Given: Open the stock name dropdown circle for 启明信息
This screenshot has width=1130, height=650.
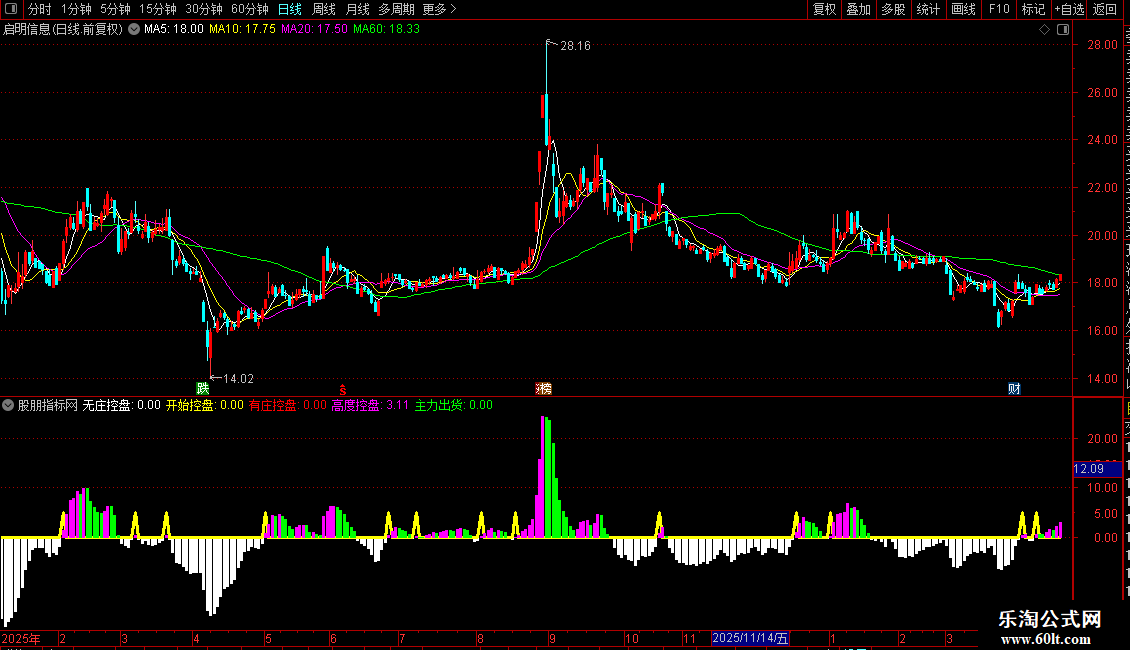Looking at the screenshot, I should click(134, 30).
